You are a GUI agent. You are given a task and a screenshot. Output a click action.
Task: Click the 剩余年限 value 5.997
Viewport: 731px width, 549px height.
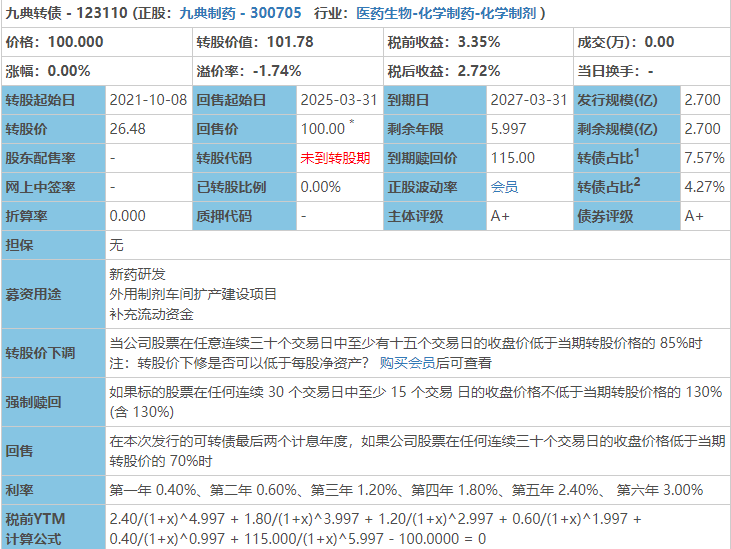point(508,129)
